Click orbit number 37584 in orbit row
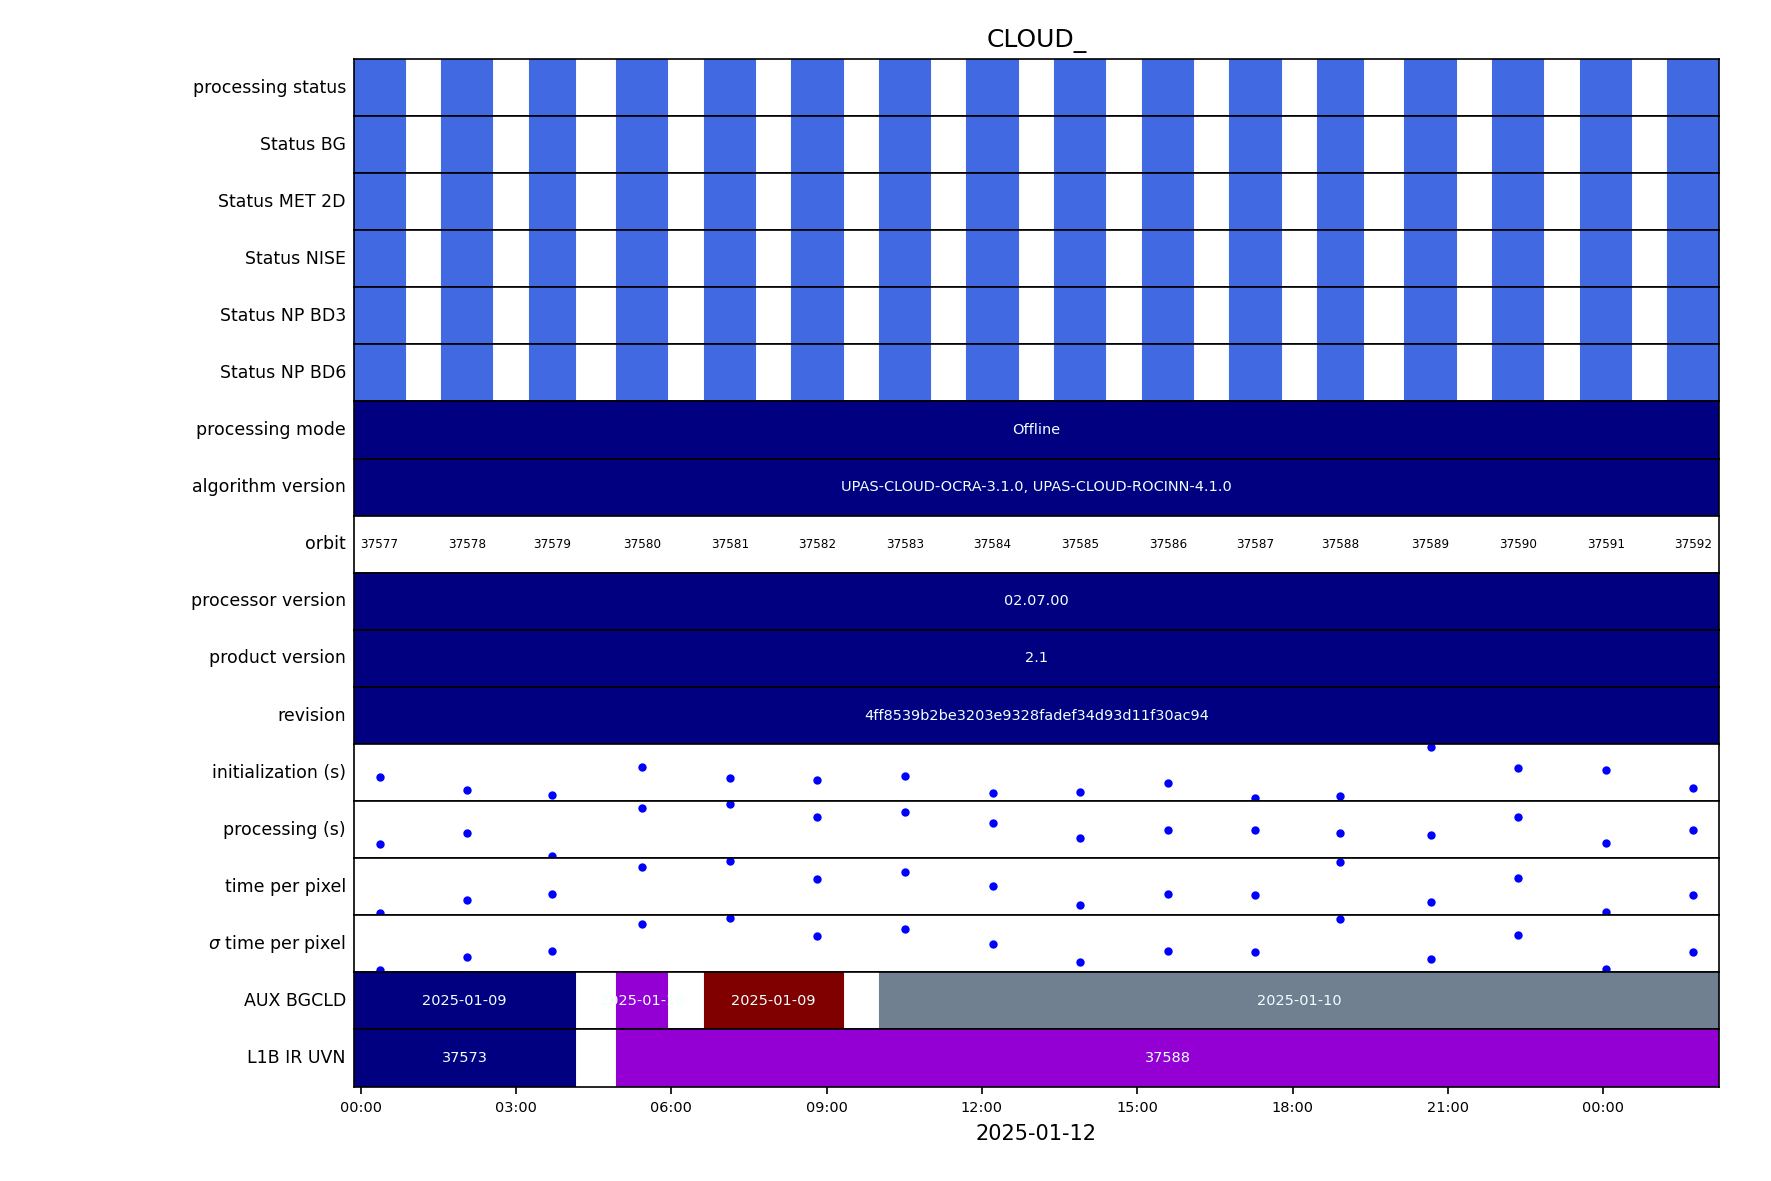 point(992,544)
